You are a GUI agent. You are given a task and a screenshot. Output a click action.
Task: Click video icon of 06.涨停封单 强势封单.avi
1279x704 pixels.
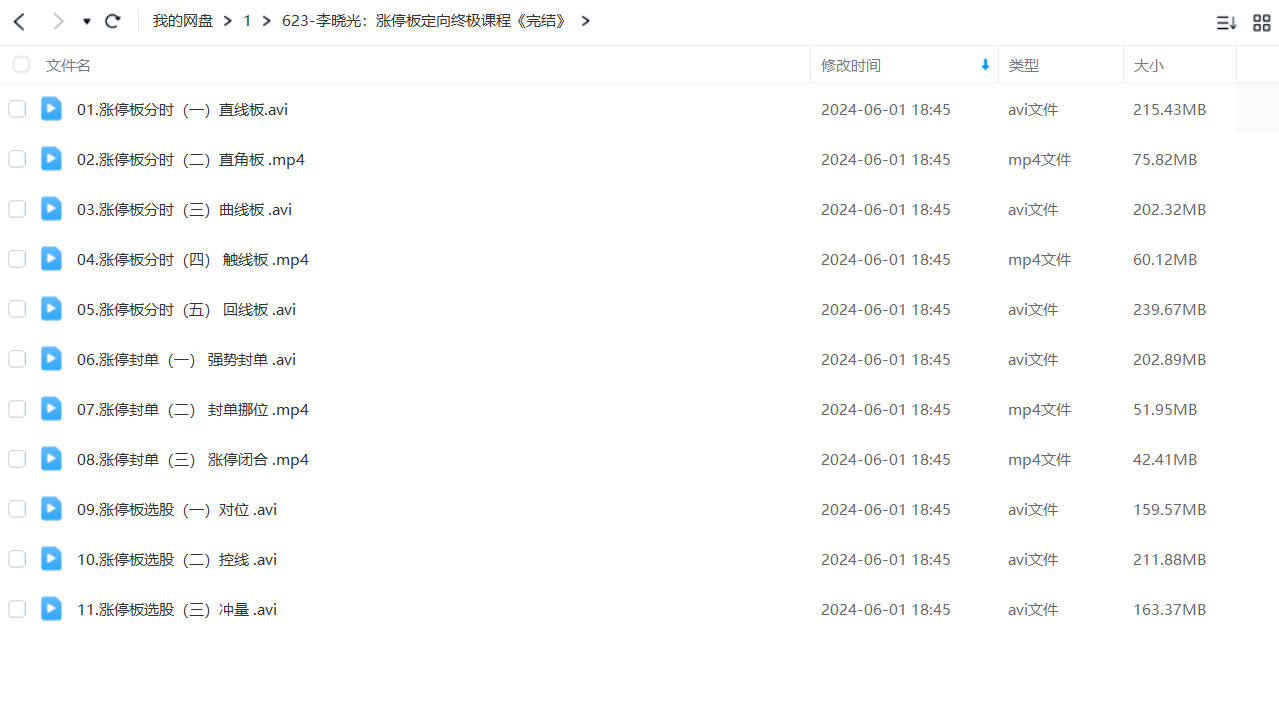[x=51, y=359]
